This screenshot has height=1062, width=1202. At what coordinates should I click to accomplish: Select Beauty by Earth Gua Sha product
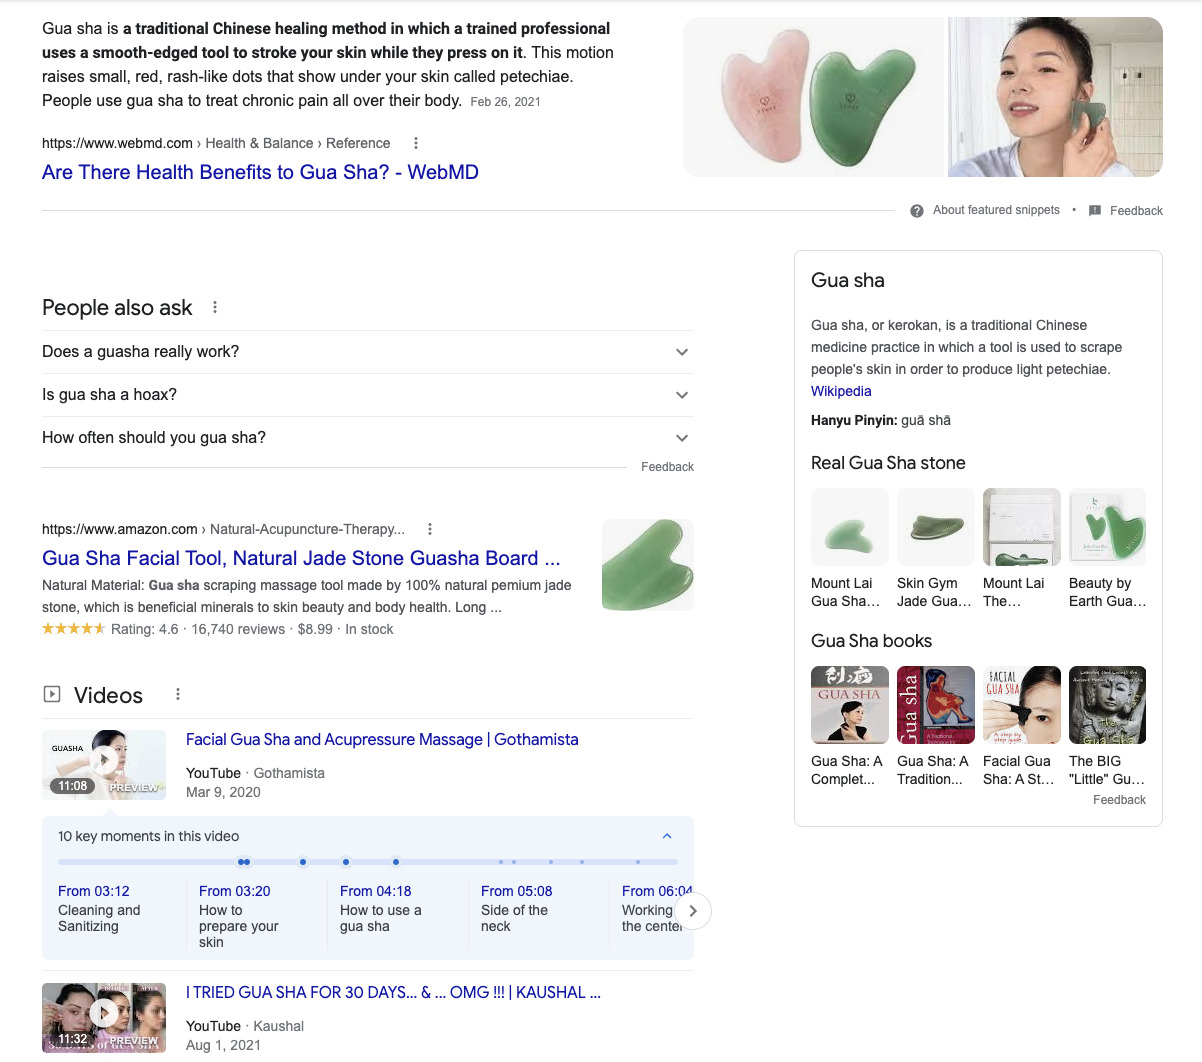click(x=1107, y=548)
